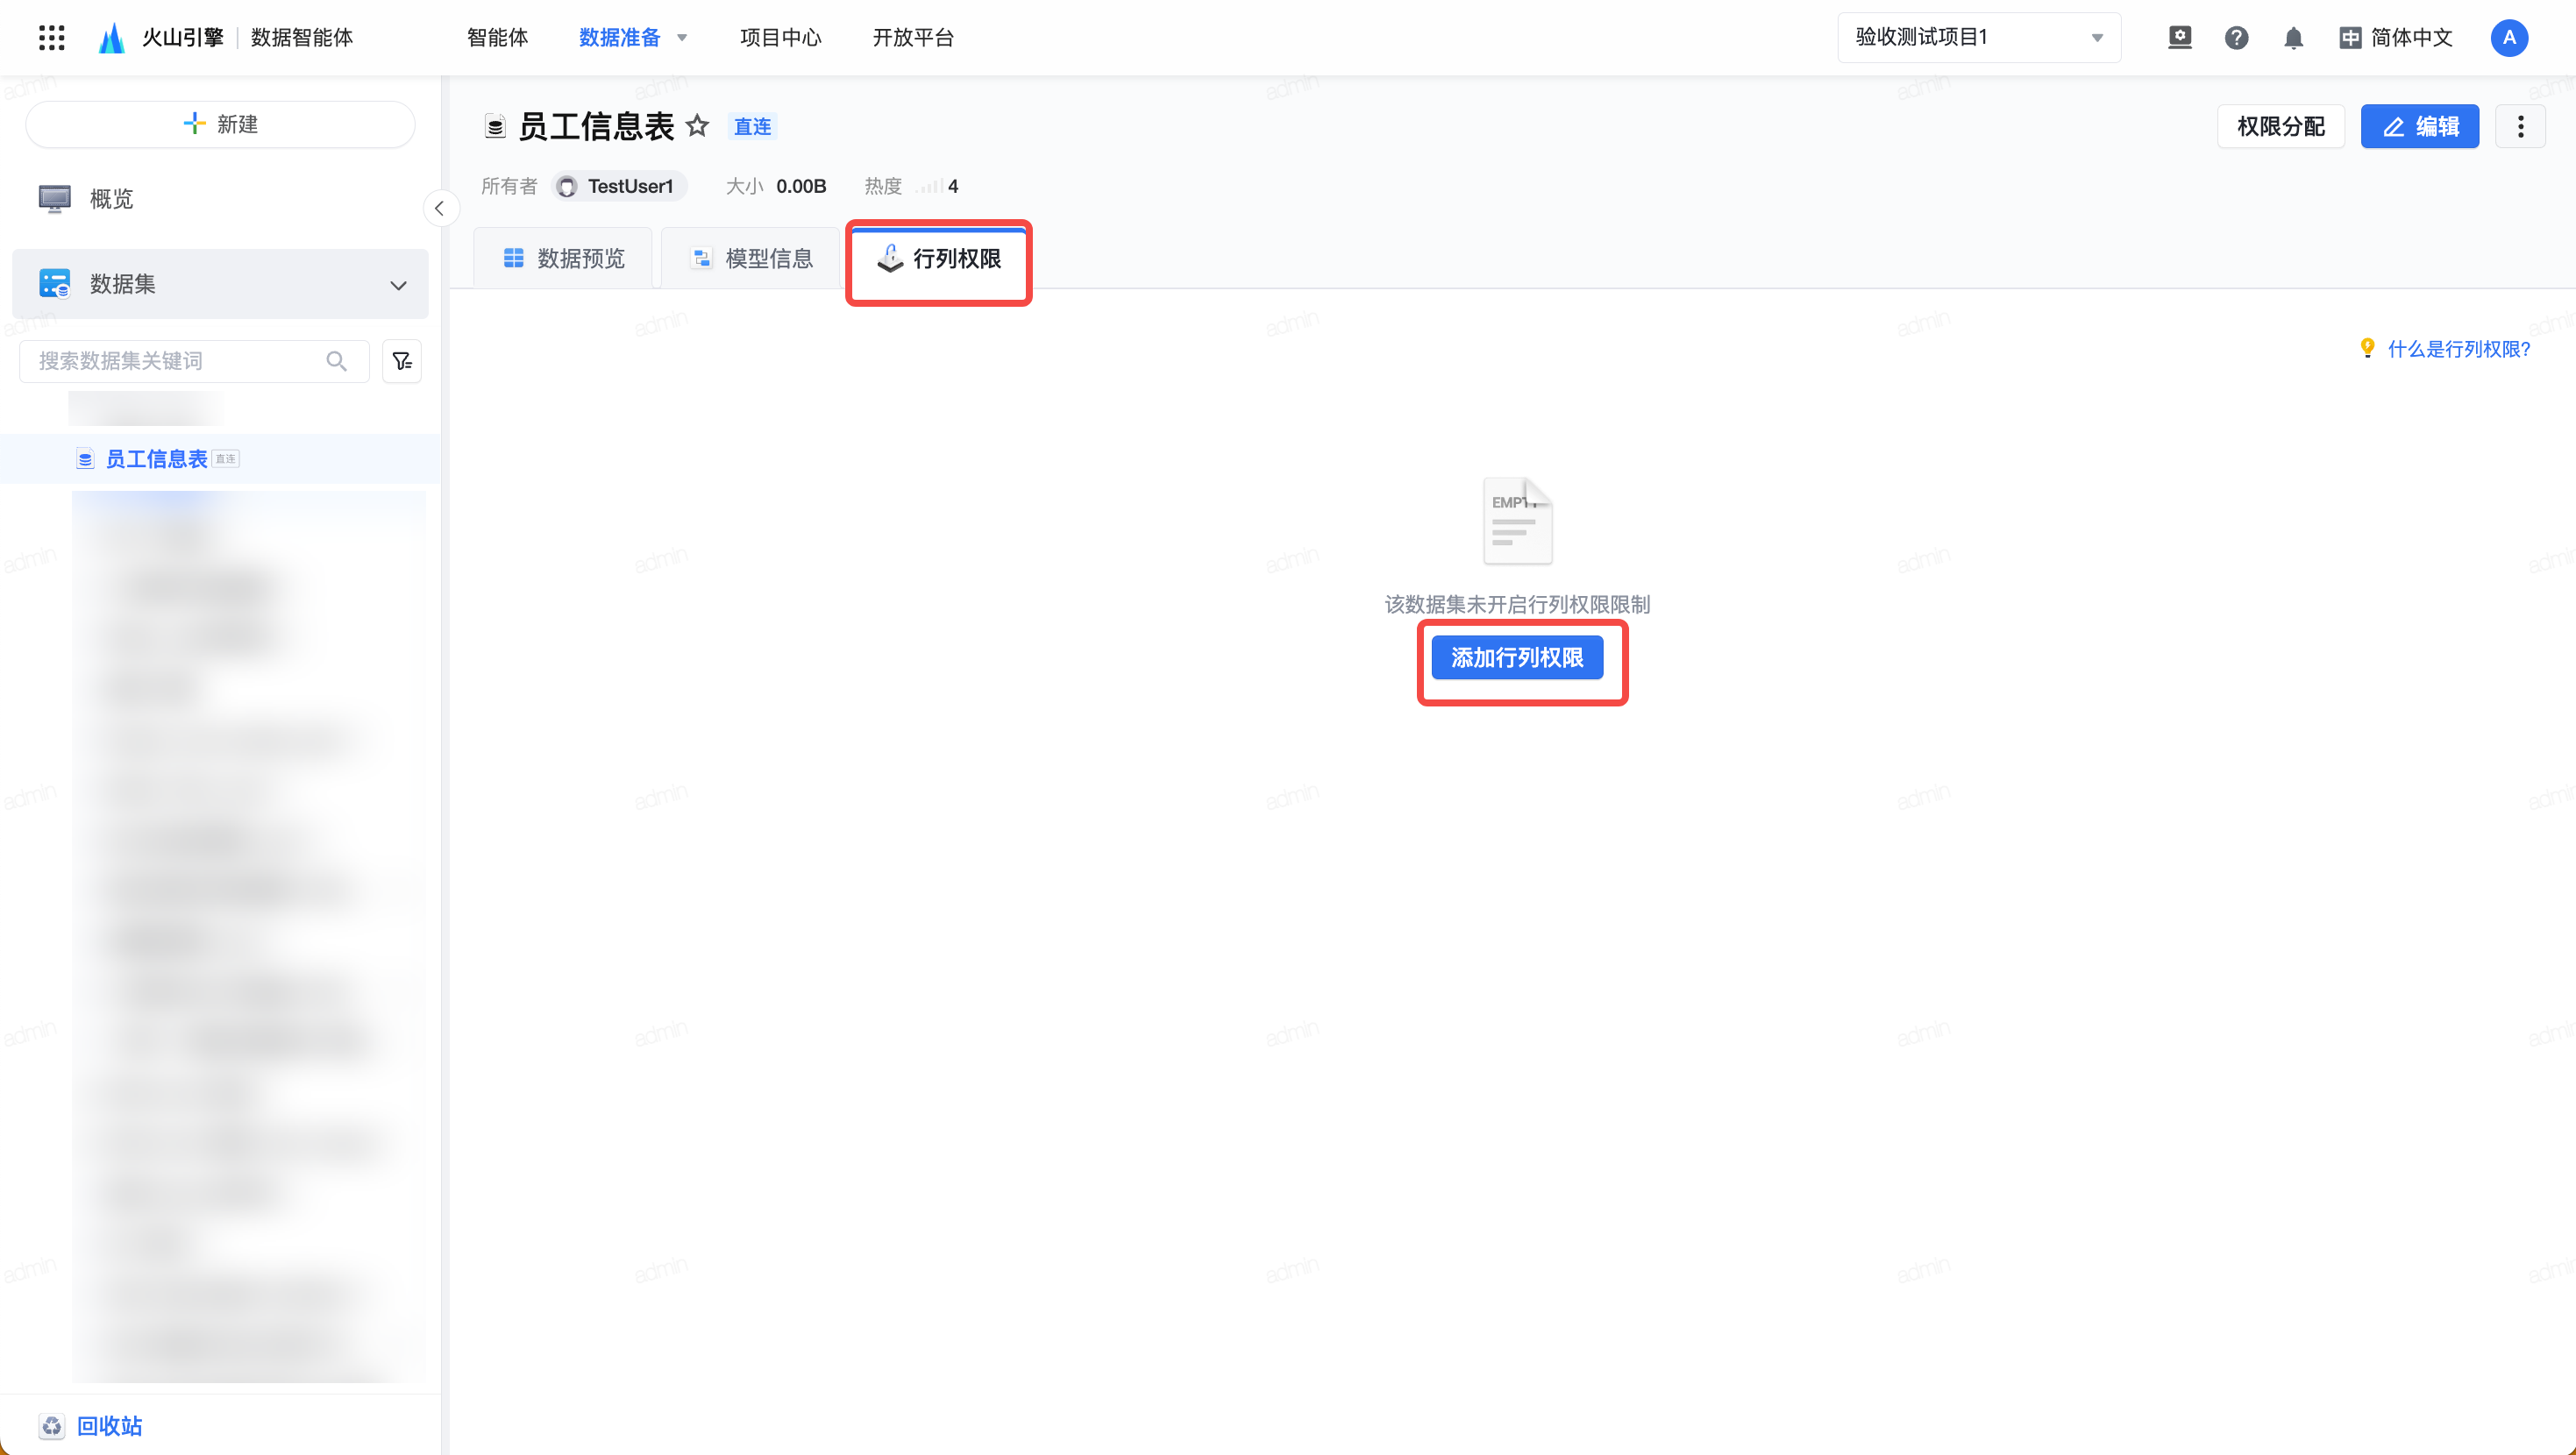Open the 回收站 recycle bin
This screenshot has height=1455, width=2576.
108,1426
